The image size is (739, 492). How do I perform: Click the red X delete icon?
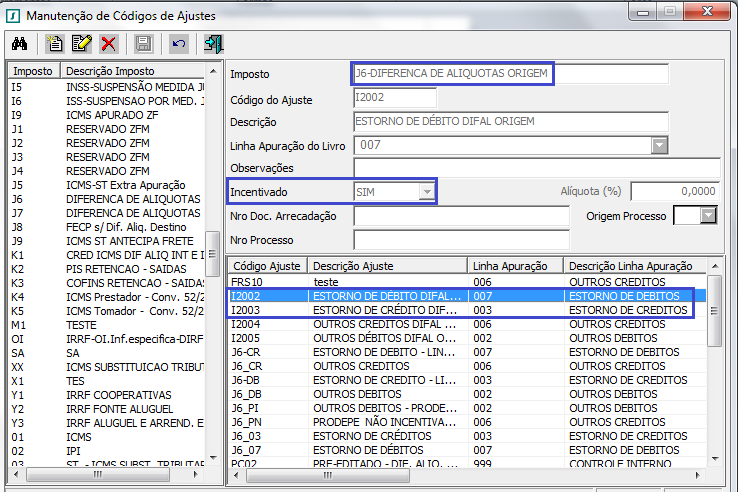(x=108, y=44)
